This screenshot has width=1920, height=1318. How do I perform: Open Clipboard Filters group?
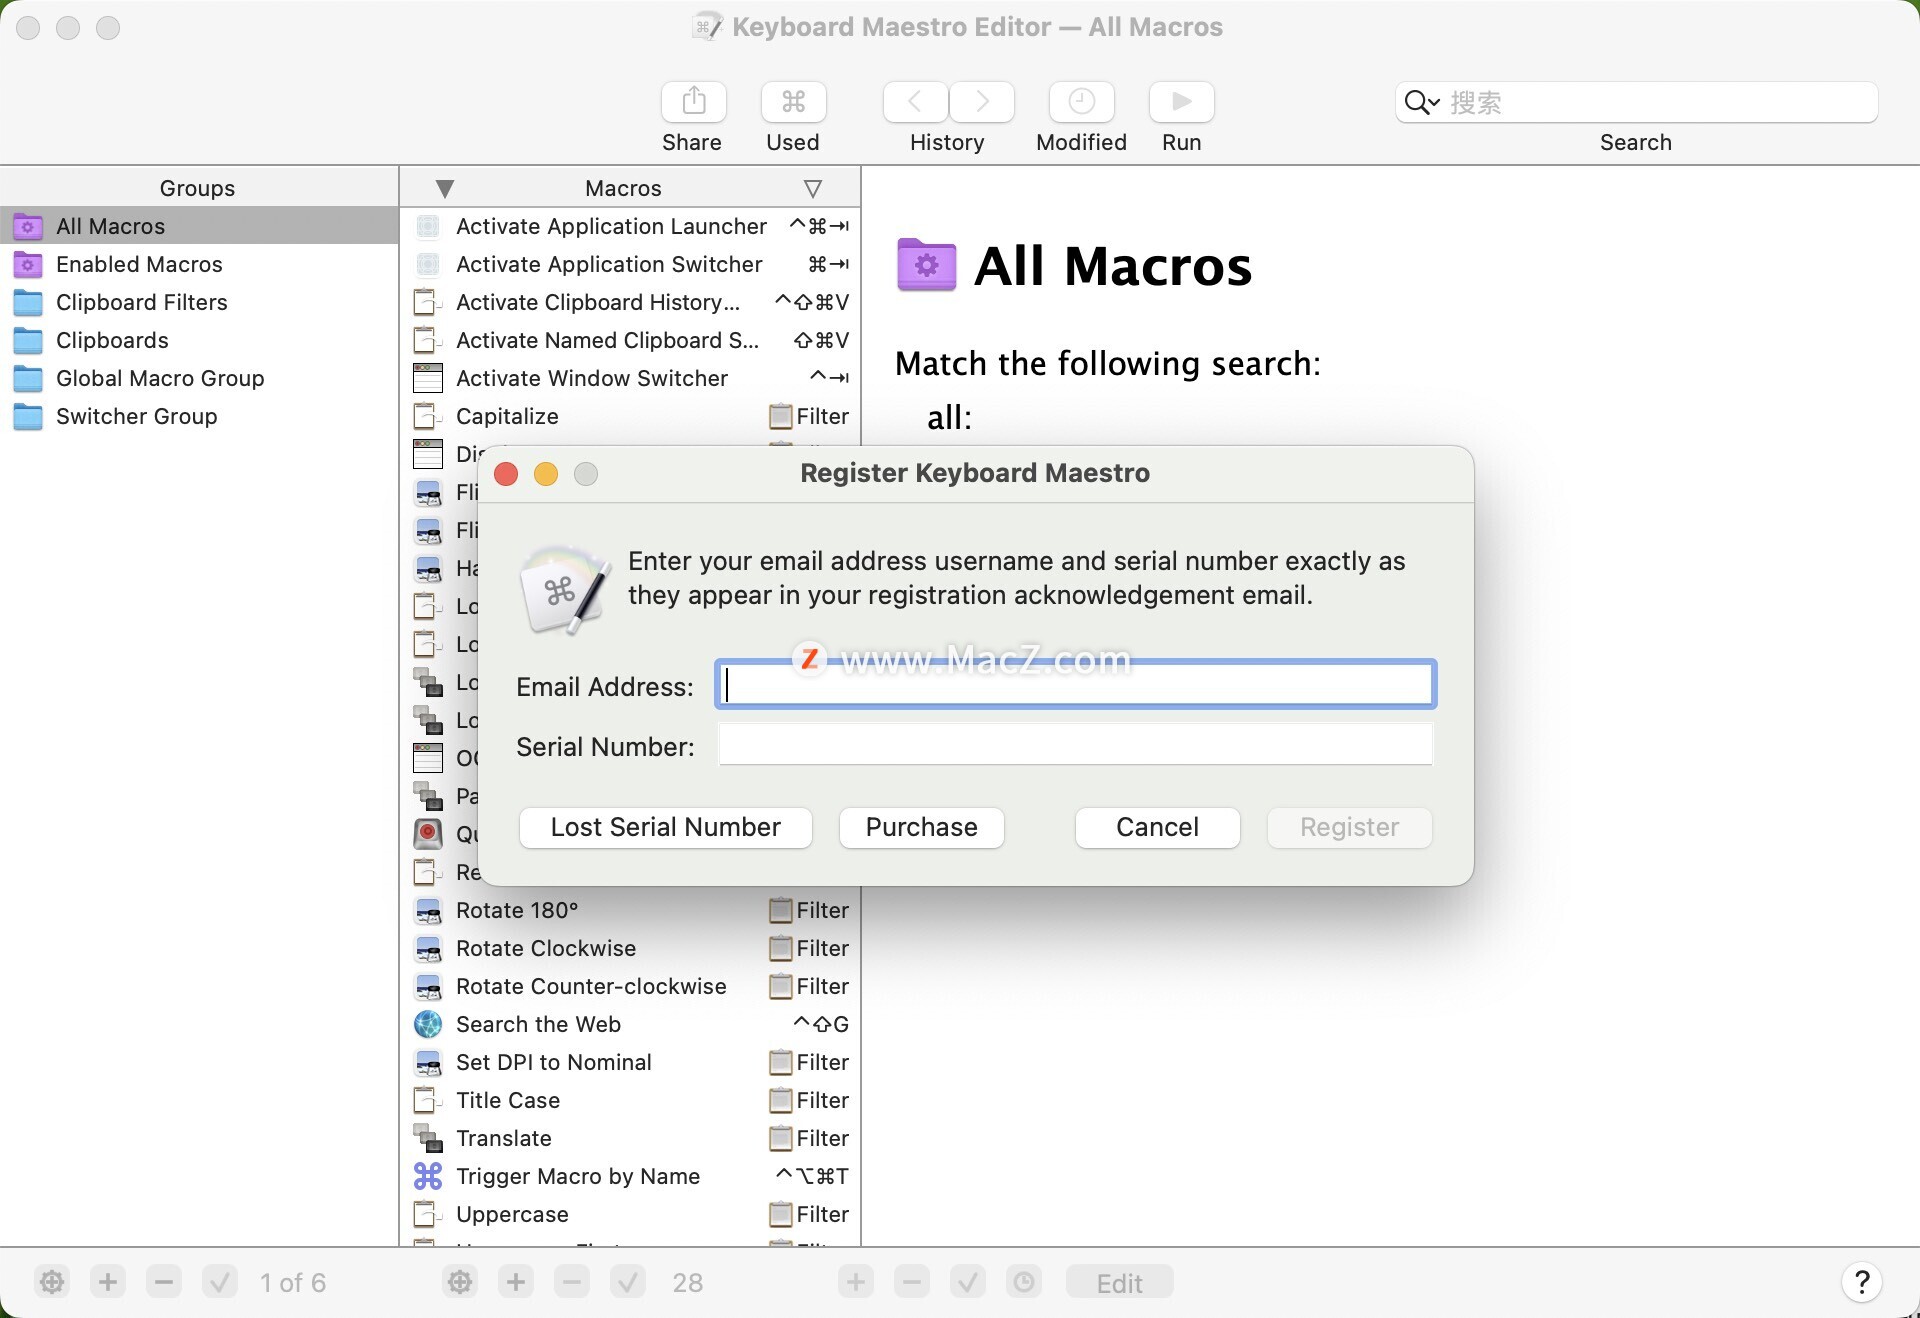pyautogui.click(x=199, y=302)
